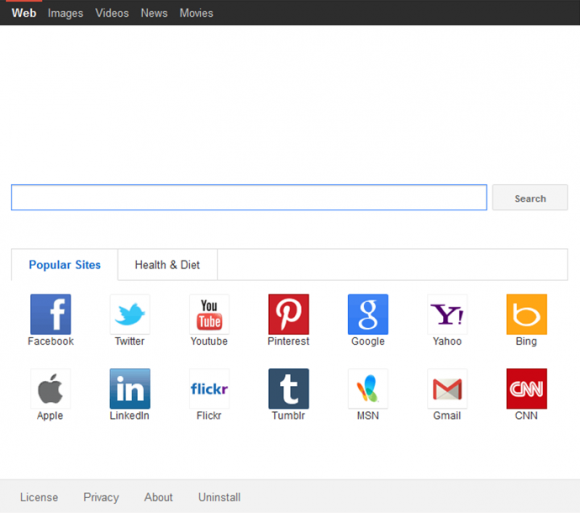Select the Popular Sites tab
This screenshot has height=513, width=580.
coord(65,265)
